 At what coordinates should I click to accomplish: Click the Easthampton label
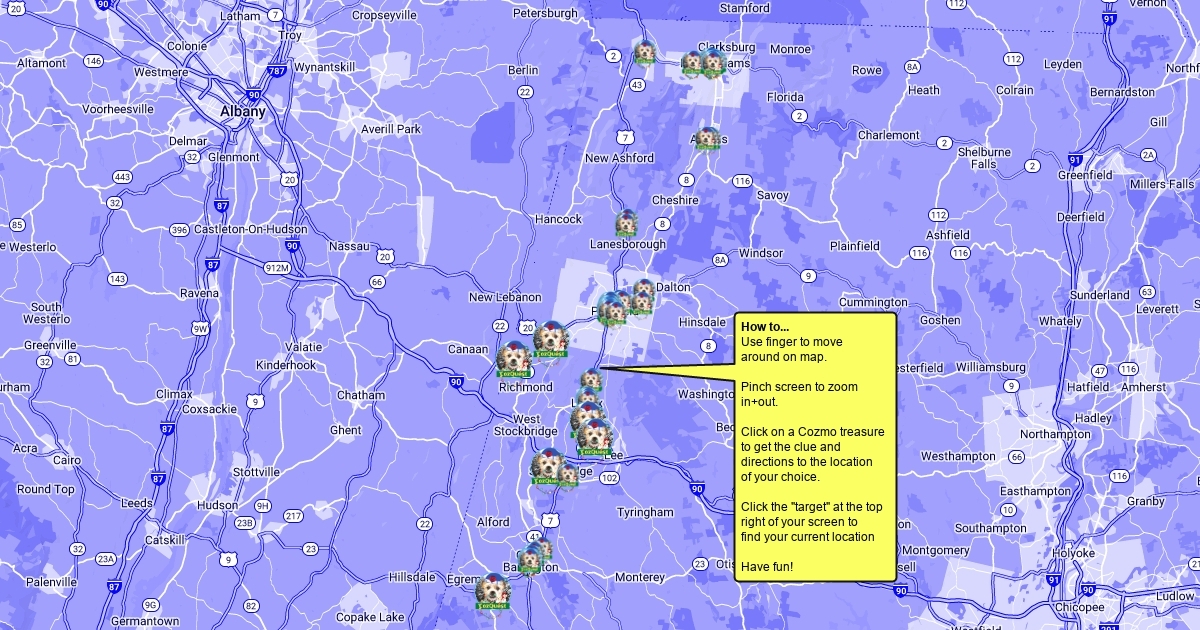(1035, 491)
